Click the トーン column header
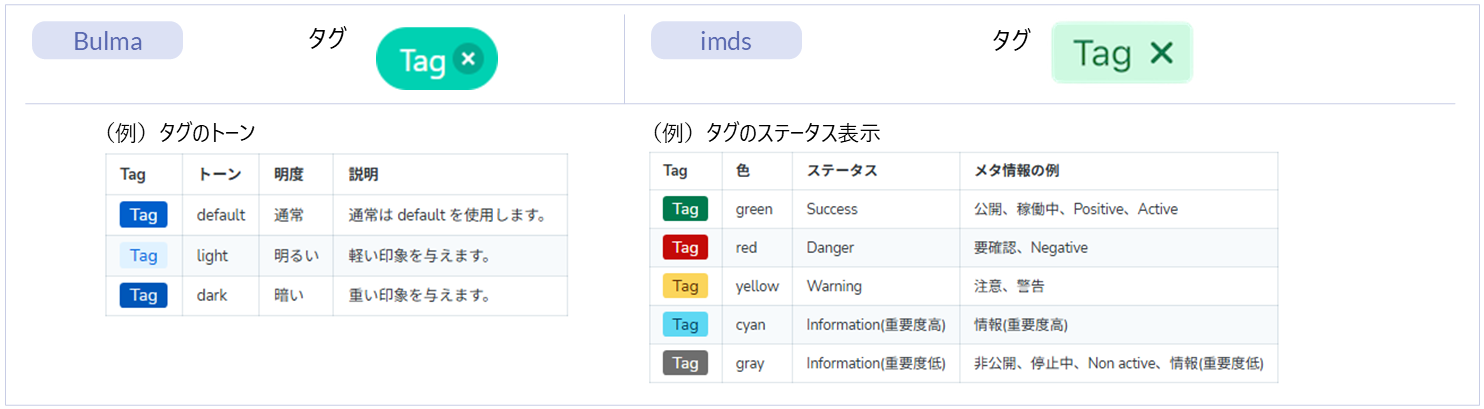This screenshot has width=1484, height=409. [219, 174]
